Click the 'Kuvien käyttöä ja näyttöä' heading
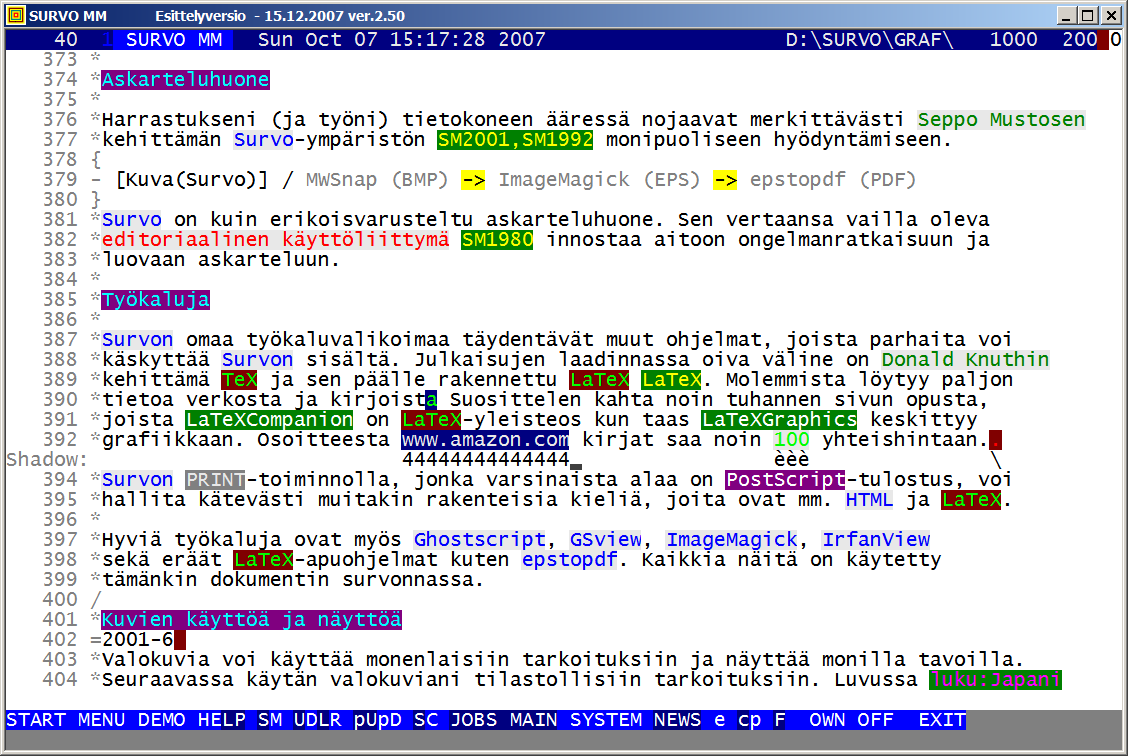The height and width of the screenshot is (756, 1128). click(x=252, y=620)
